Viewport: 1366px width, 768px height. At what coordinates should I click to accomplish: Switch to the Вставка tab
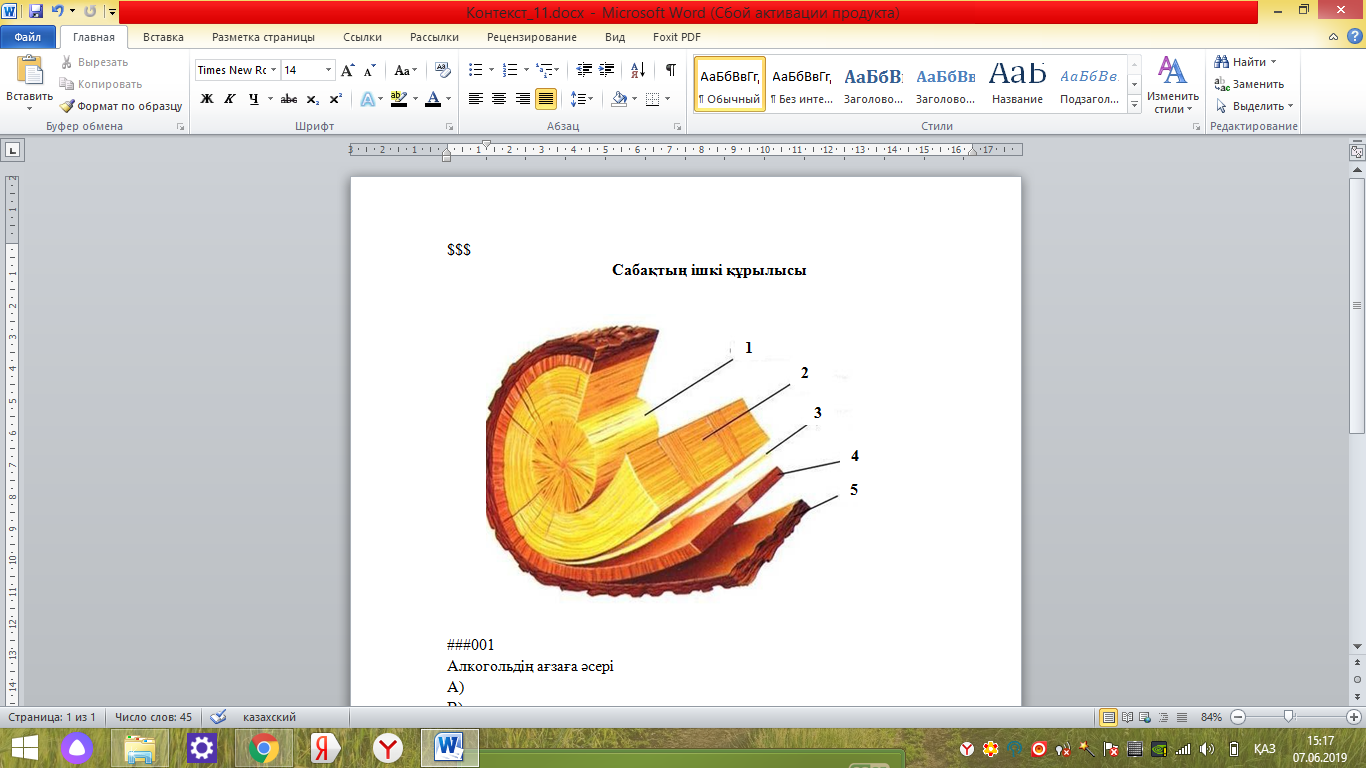163,37
